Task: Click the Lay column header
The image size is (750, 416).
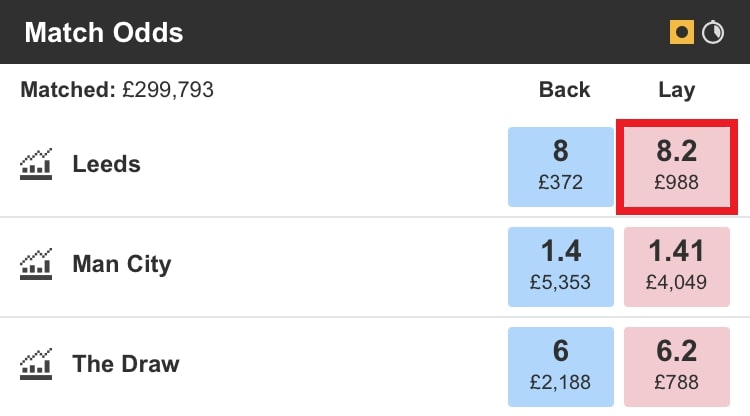Action: (676, 90)
